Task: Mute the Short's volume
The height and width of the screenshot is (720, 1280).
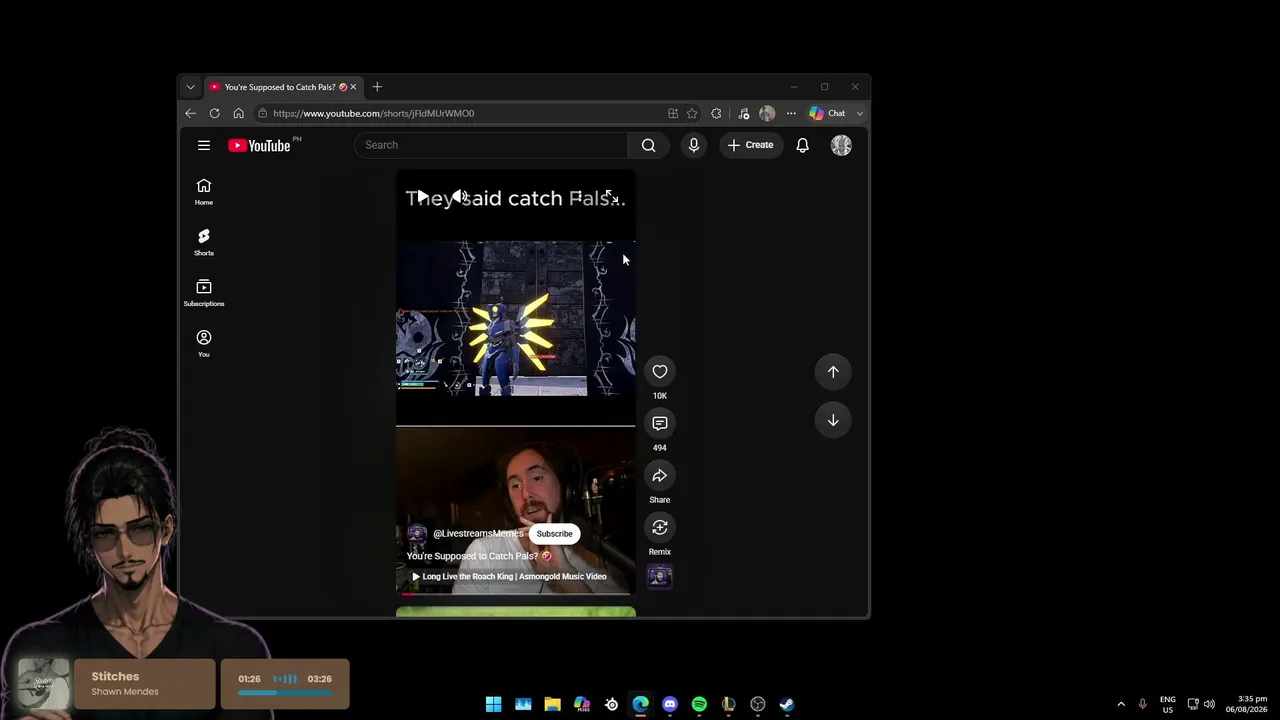Action: (459, 196)
